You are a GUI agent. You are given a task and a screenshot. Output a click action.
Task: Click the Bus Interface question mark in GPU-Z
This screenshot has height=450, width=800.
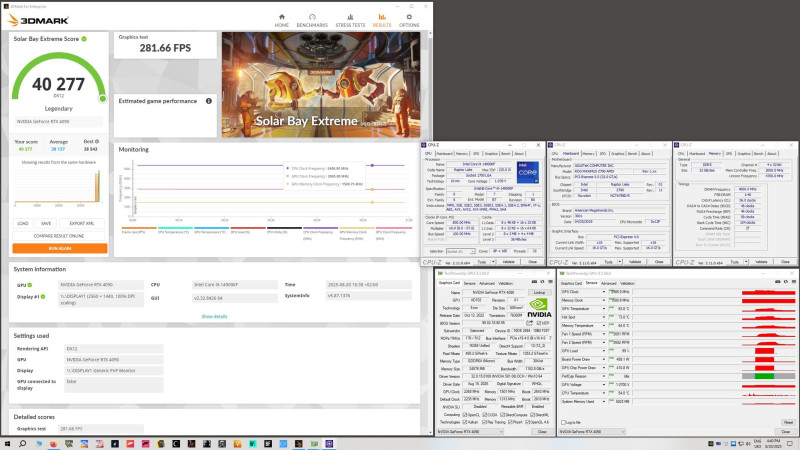click(550, 338)
